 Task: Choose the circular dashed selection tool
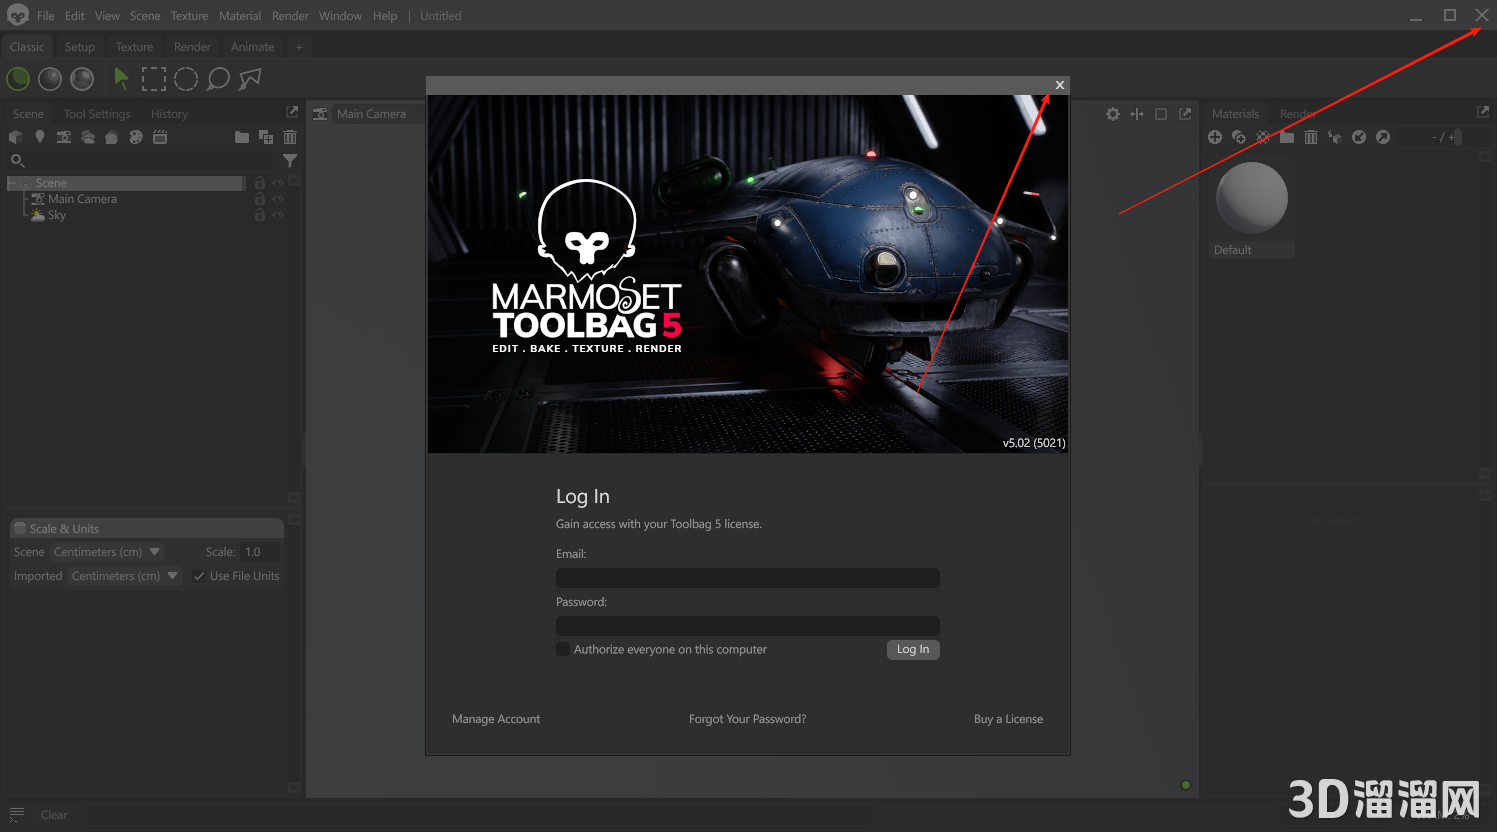coord(186,79)
